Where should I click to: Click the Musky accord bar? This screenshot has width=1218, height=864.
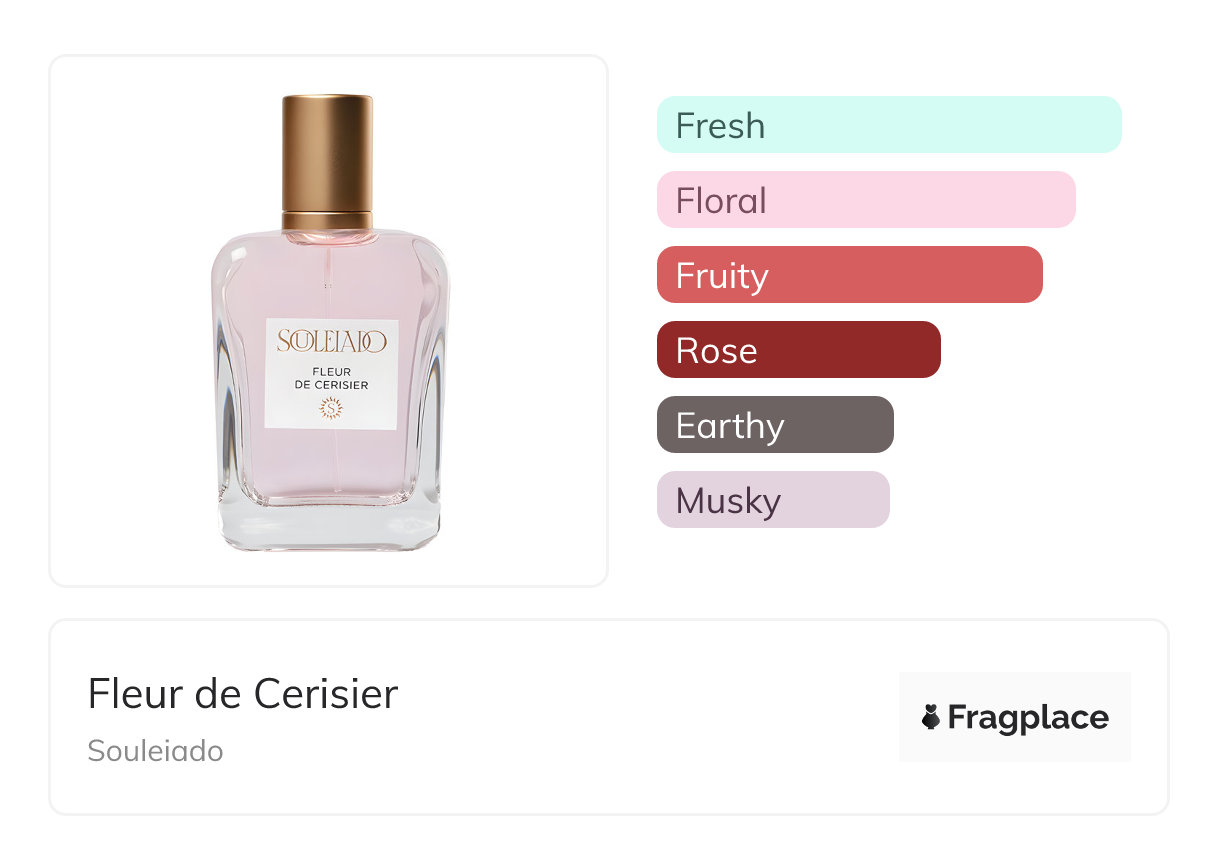(773, 500)
